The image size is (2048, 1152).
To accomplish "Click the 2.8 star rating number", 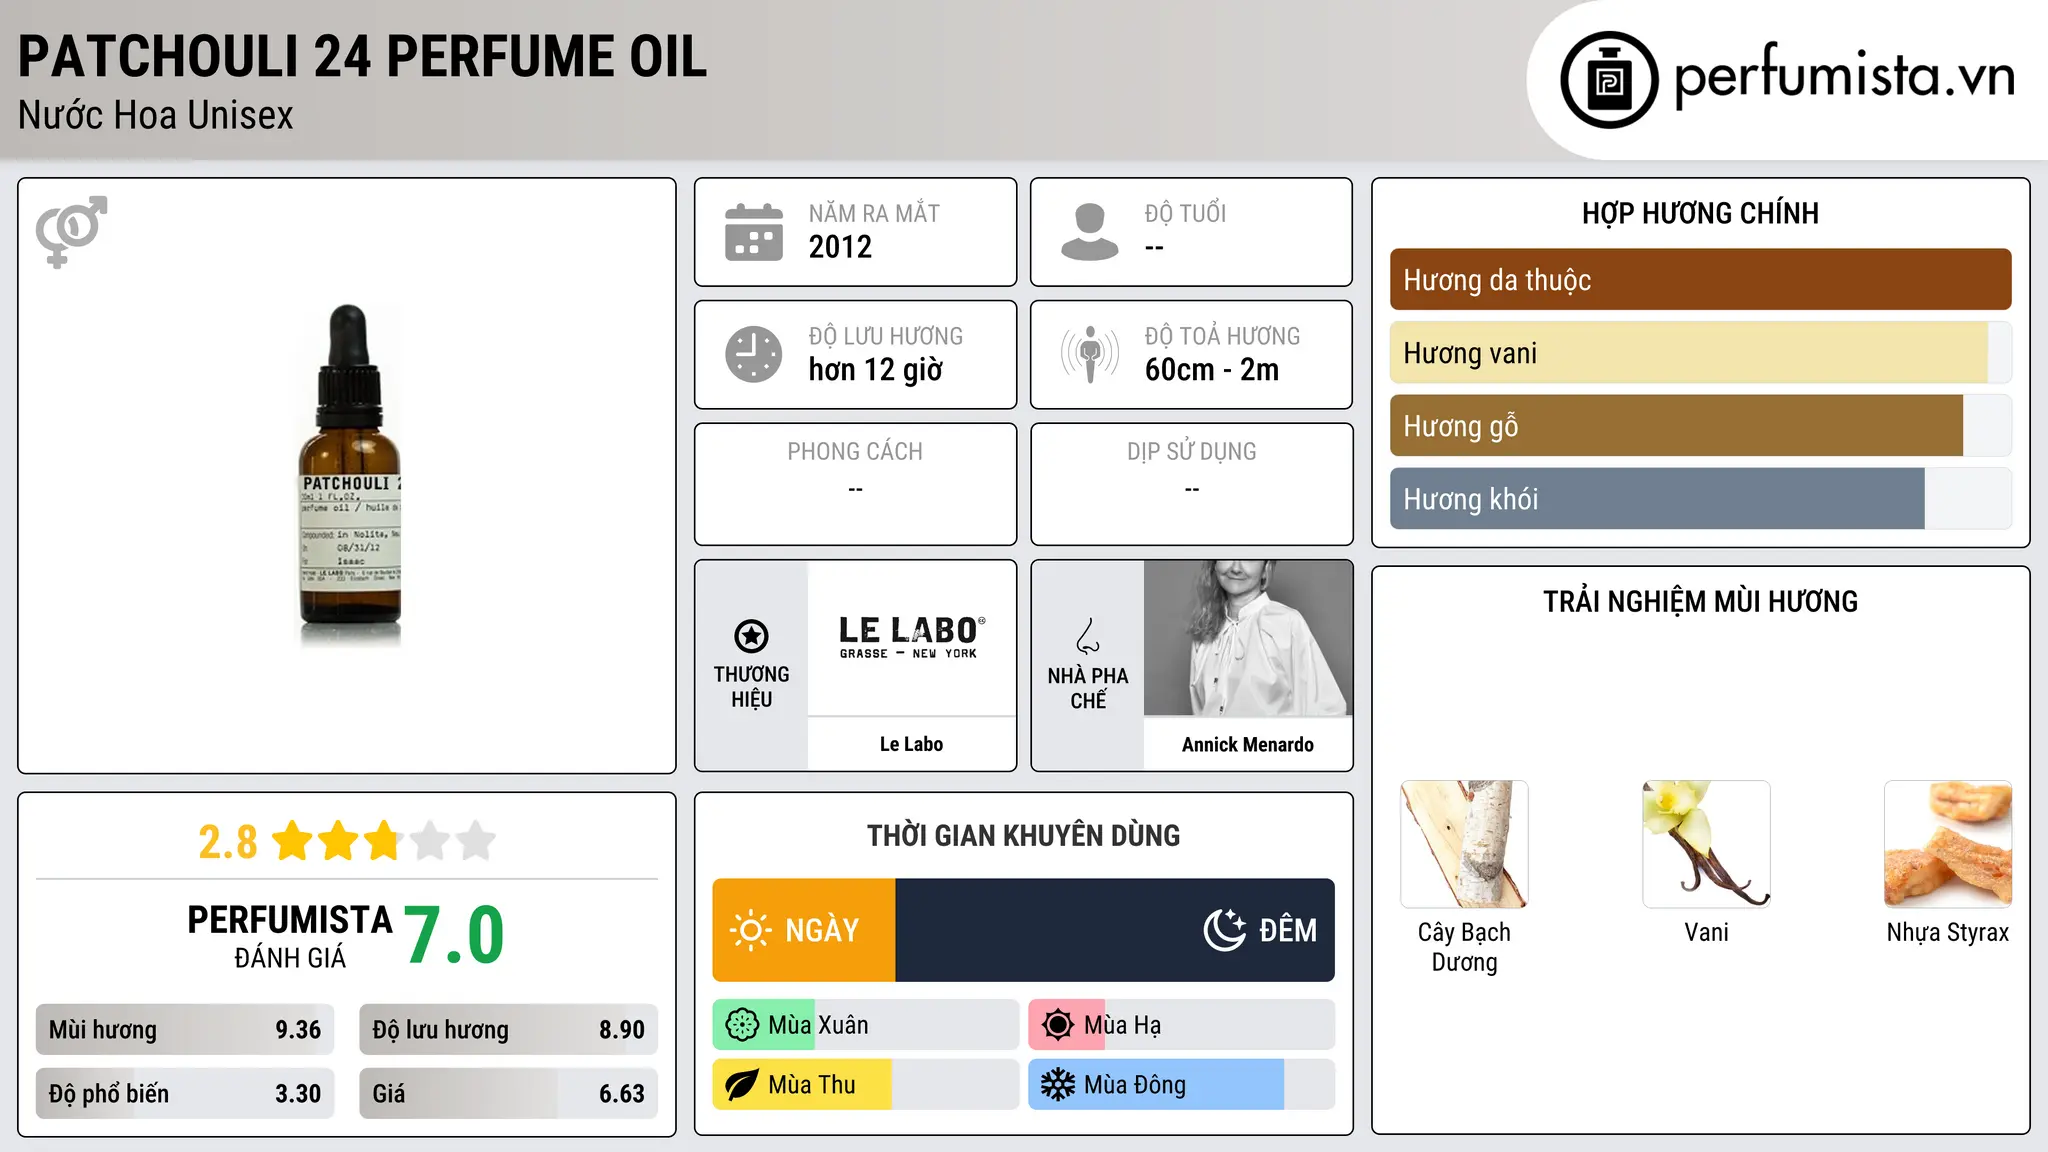I will 228,842.
